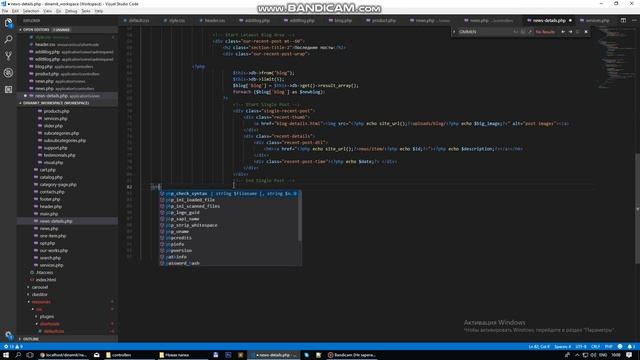Open the Selection menu
640x360 pixels.
[x=31, y=11]
